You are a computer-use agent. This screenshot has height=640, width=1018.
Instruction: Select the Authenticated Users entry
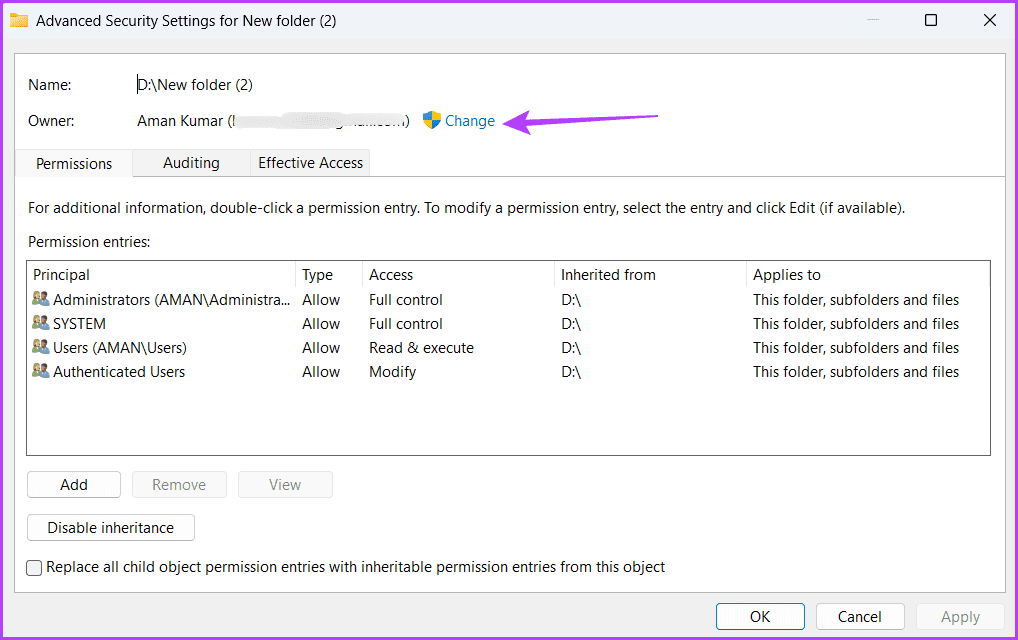coord(508,371)
